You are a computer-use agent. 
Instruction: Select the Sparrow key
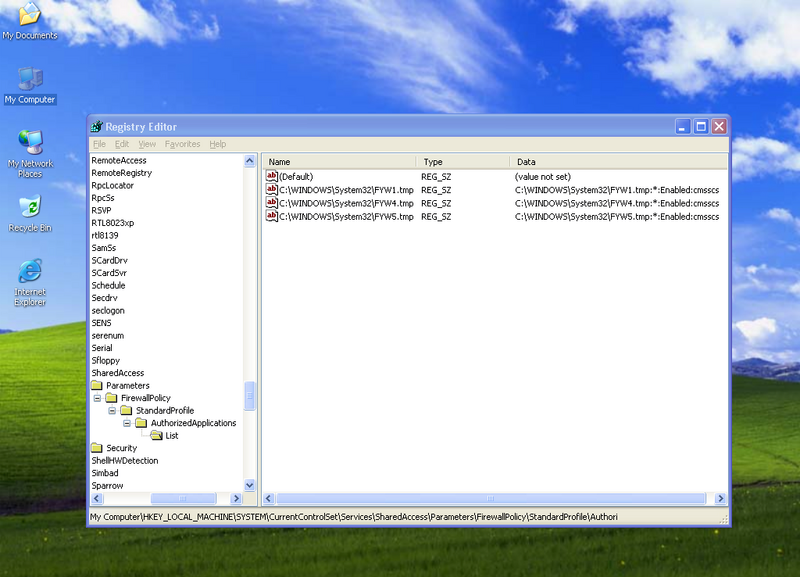click(107, 486)
